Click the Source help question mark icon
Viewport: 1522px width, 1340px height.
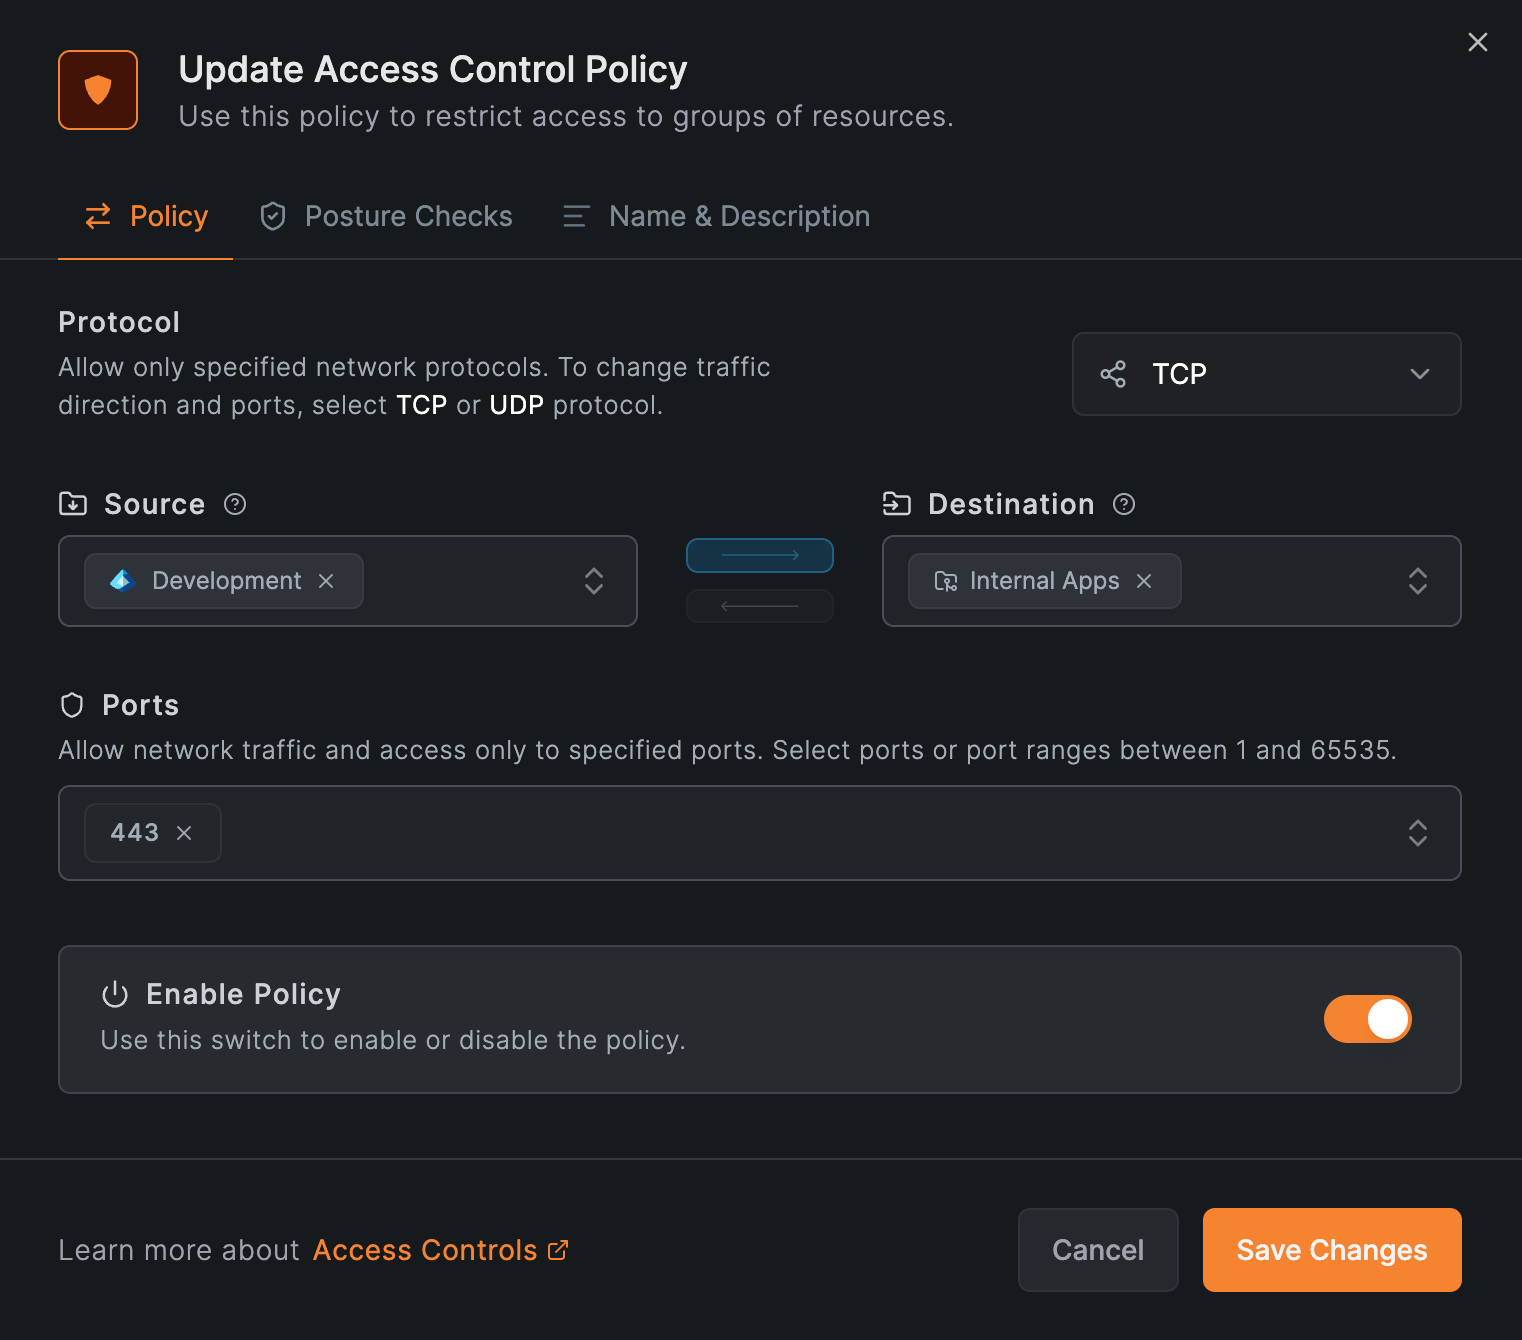[235, 504]
